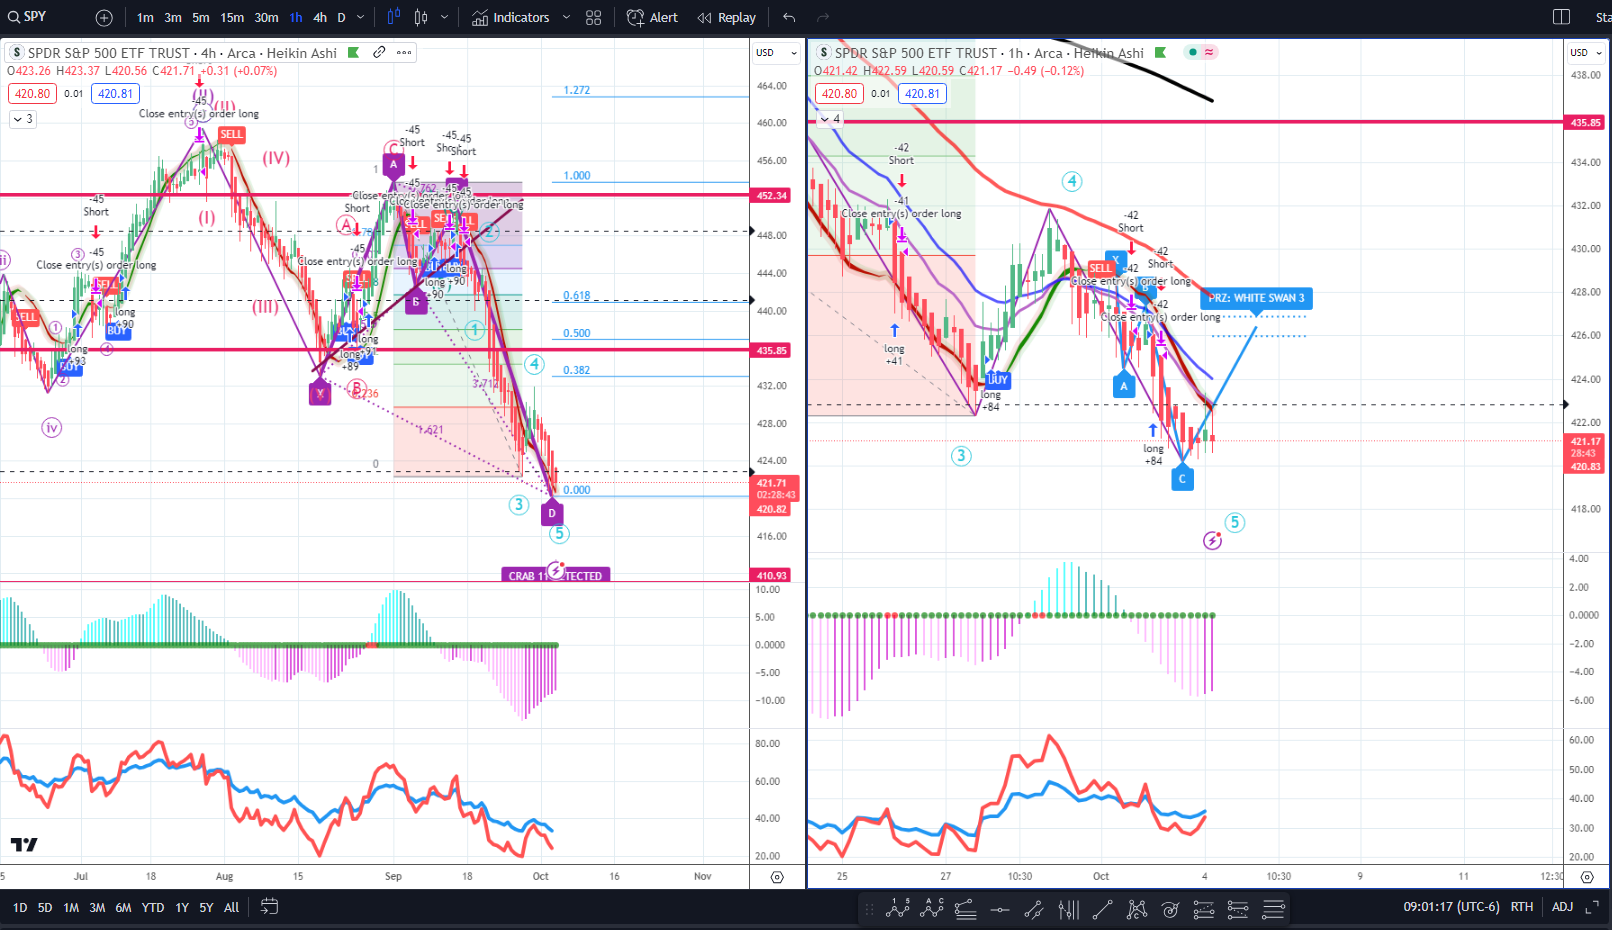Click the green flag on 1h chart
Viewport: 1612px width, 930px height.
1160,53
